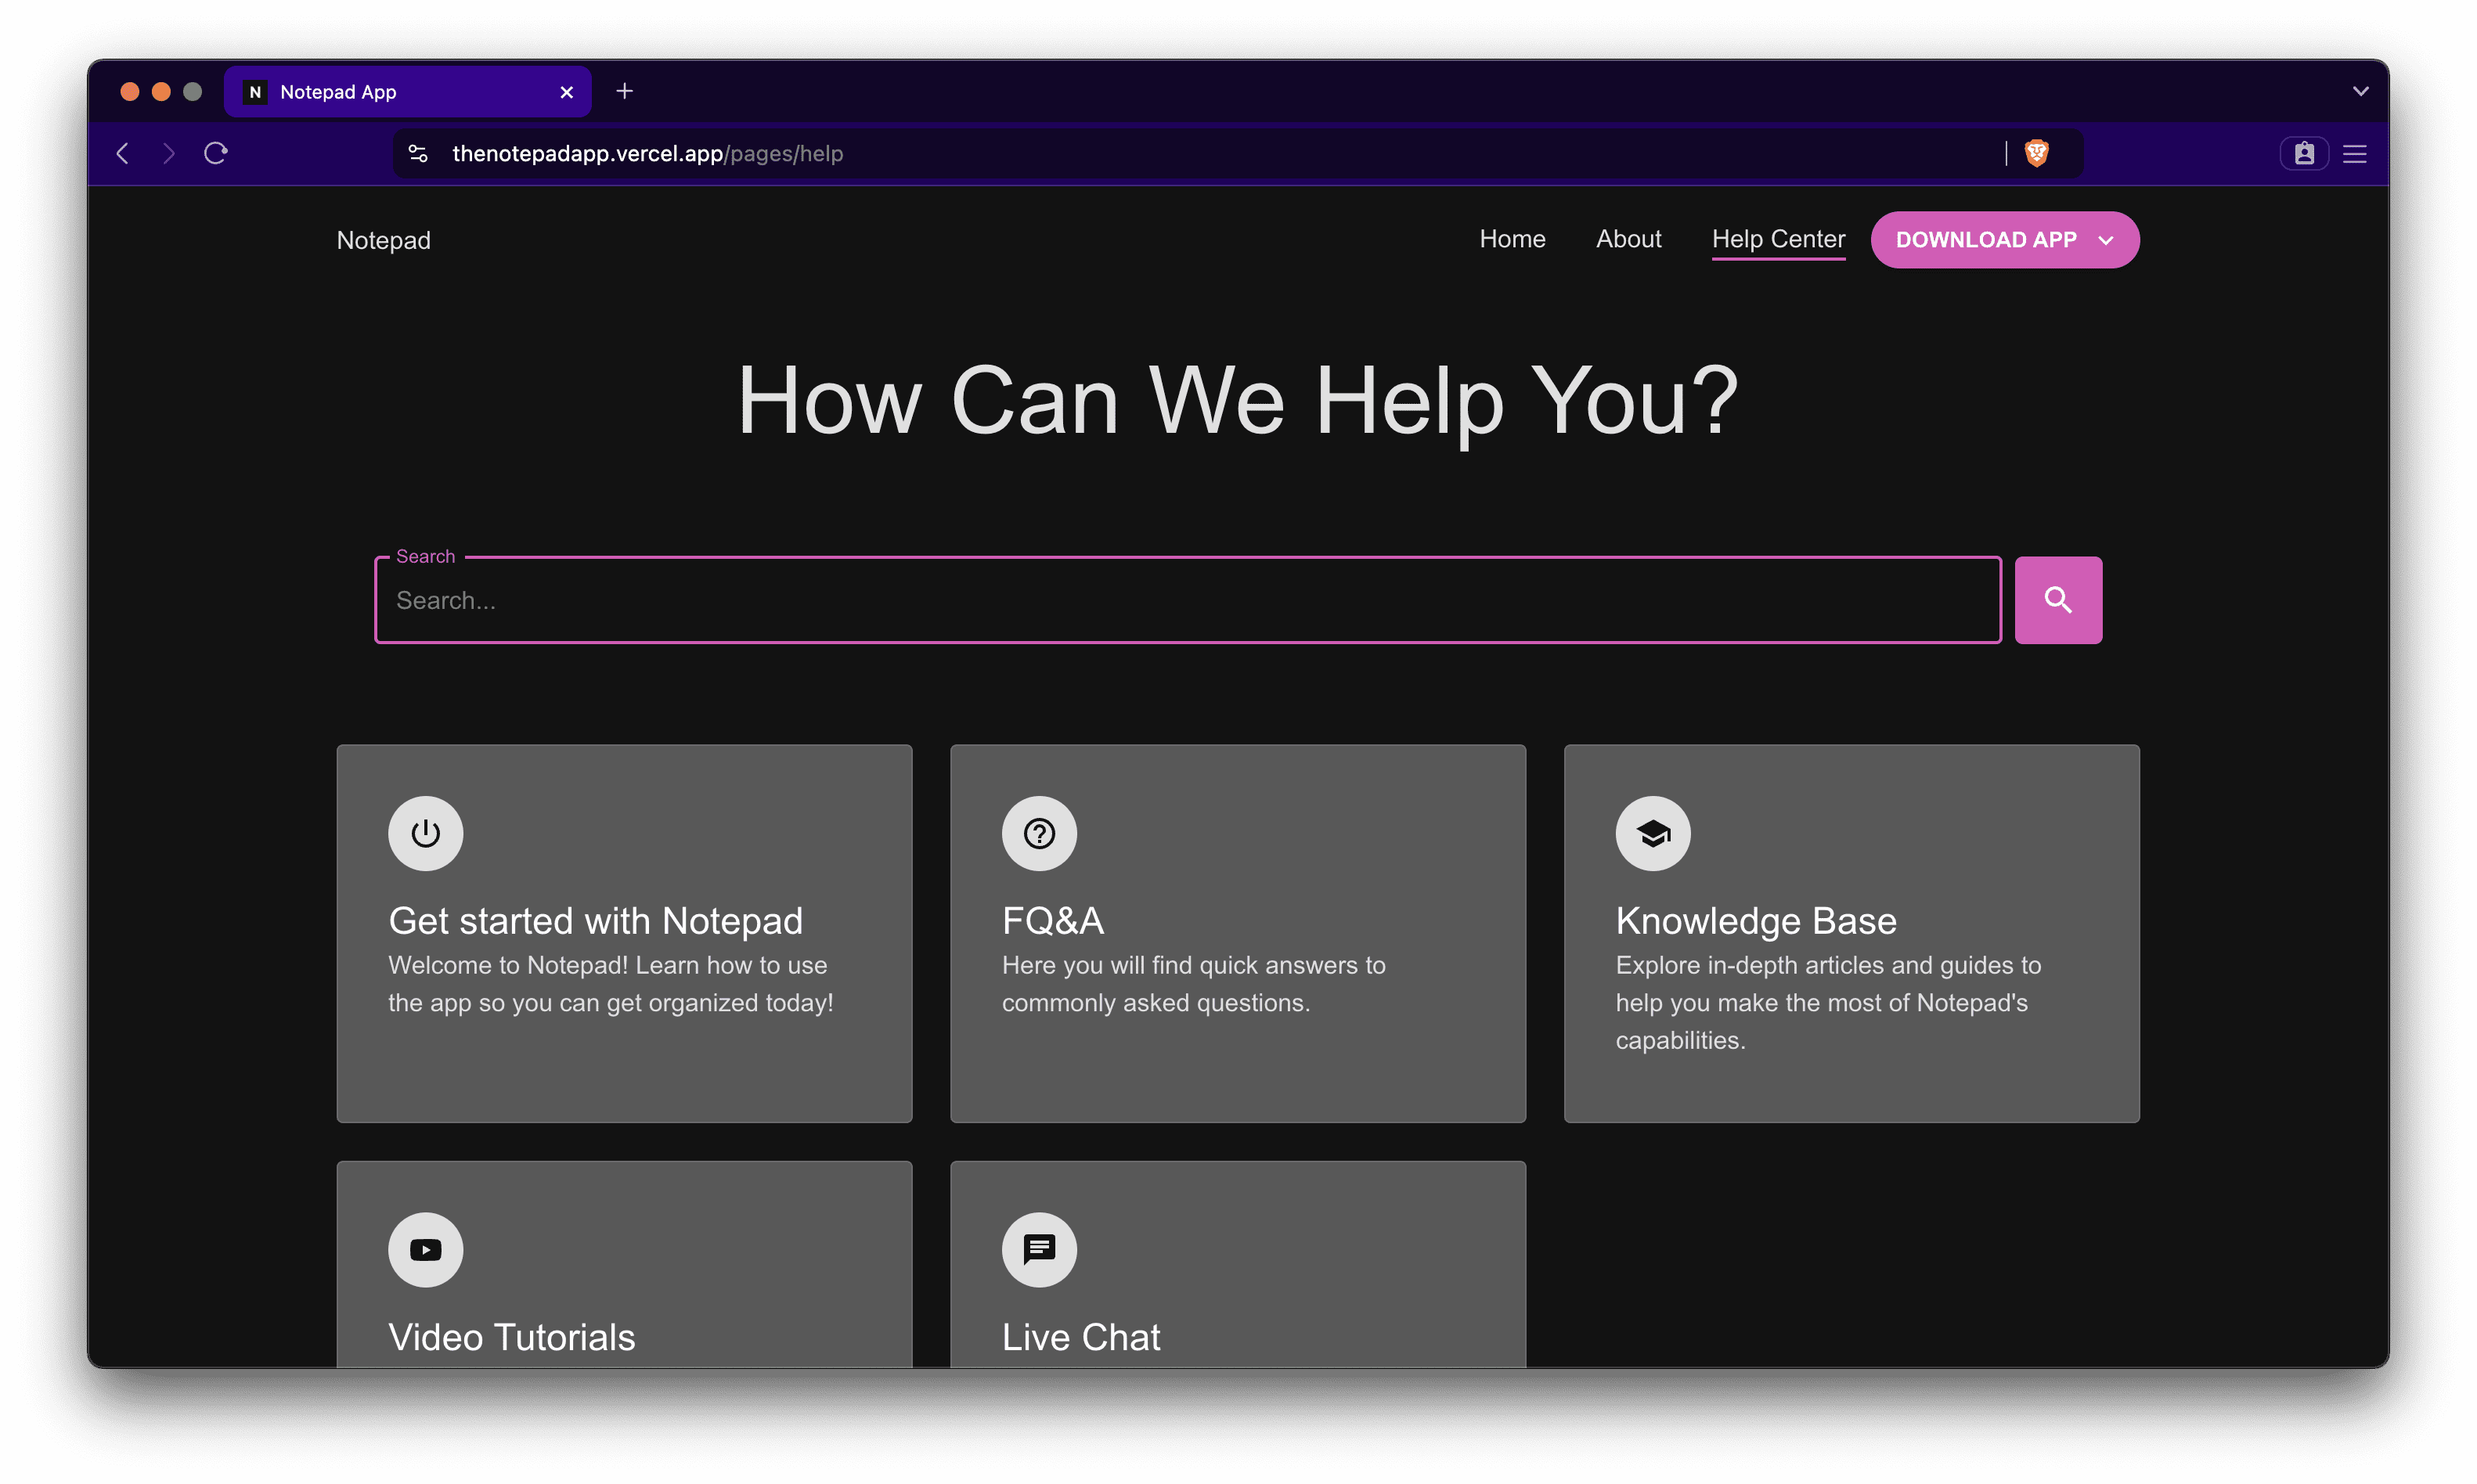
Task: Go back to previous page
Action: (123, 153)
